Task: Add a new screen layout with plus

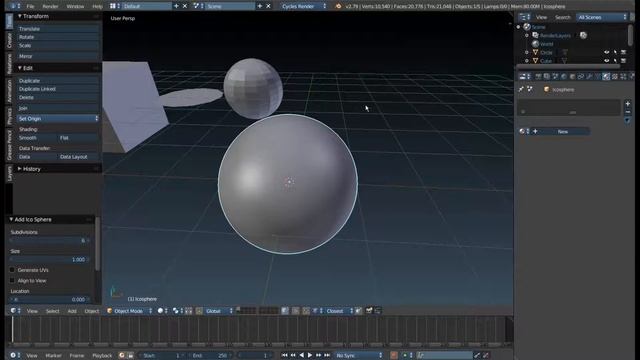Action: pos(176,6)
